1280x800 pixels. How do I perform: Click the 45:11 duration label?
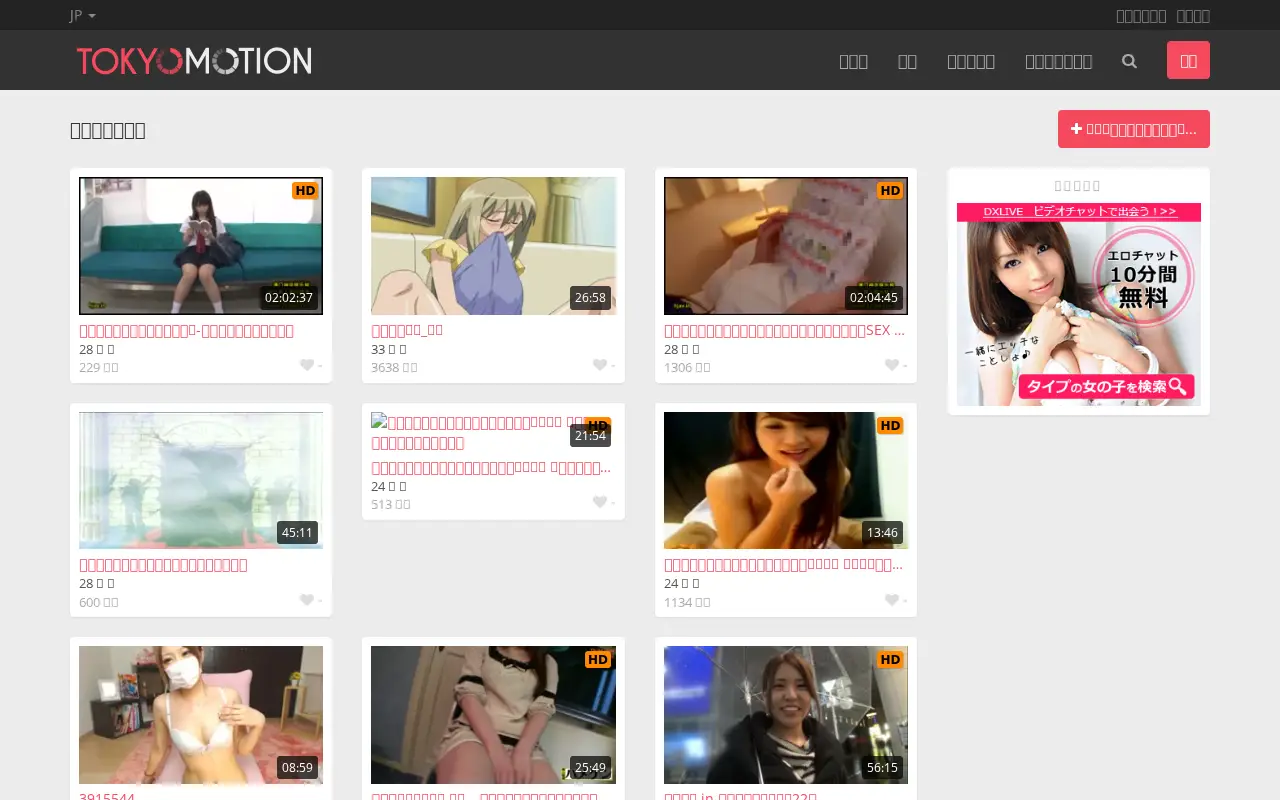(297, 532)
